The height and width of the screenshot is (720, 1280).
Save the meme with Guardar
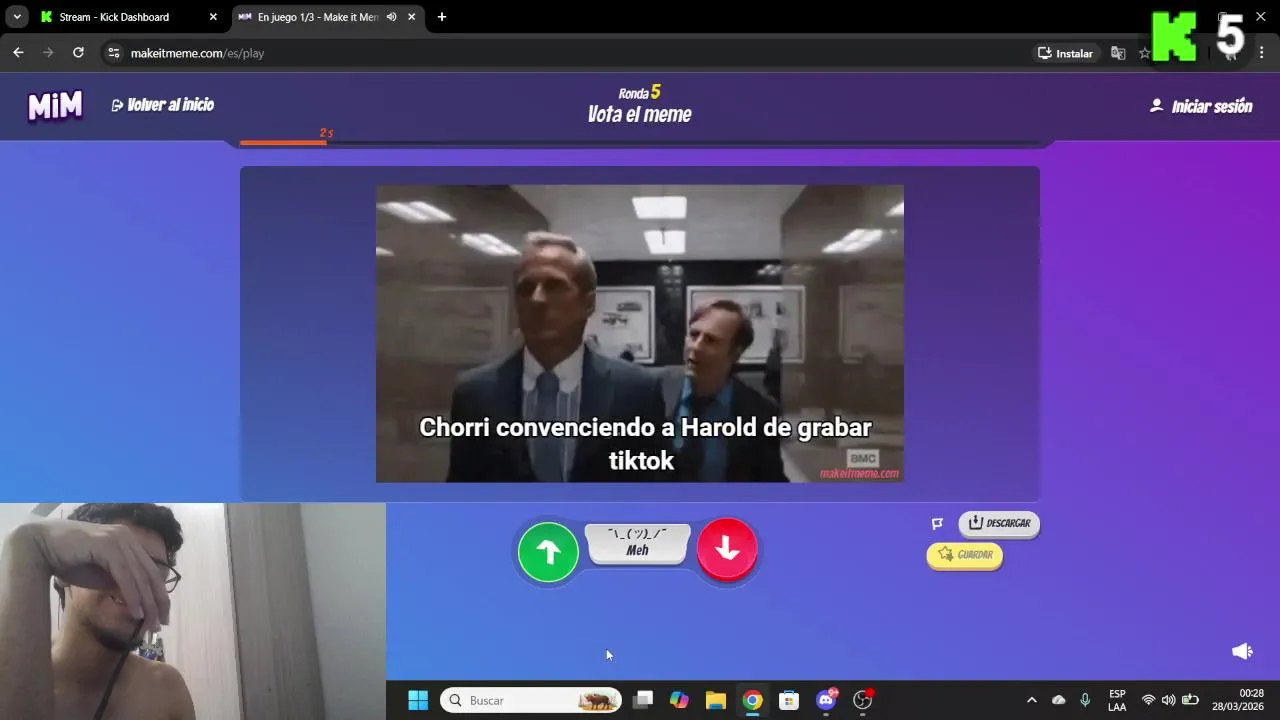965,555
